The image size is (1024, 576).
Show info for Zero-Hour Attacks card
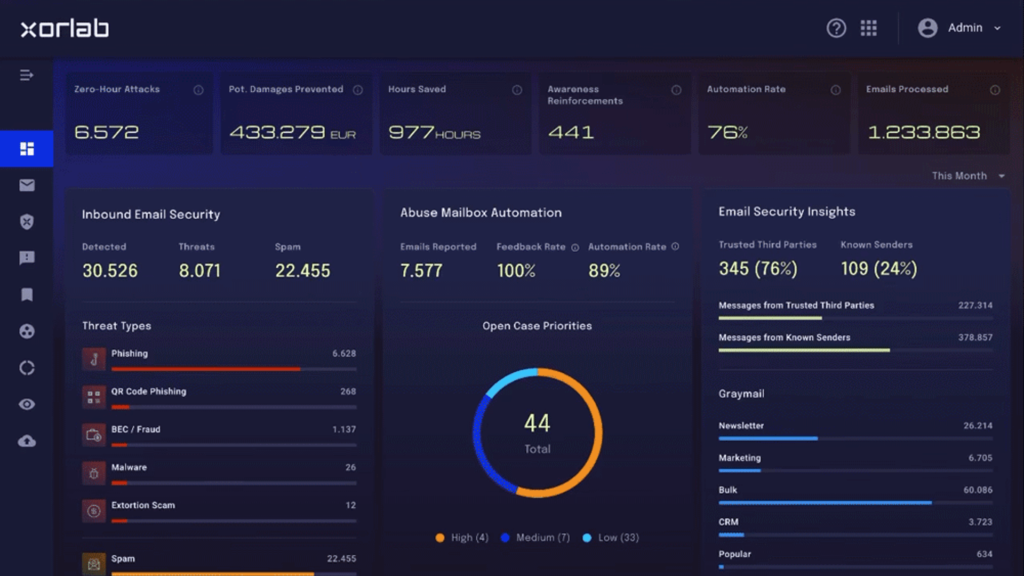point(198,90)
